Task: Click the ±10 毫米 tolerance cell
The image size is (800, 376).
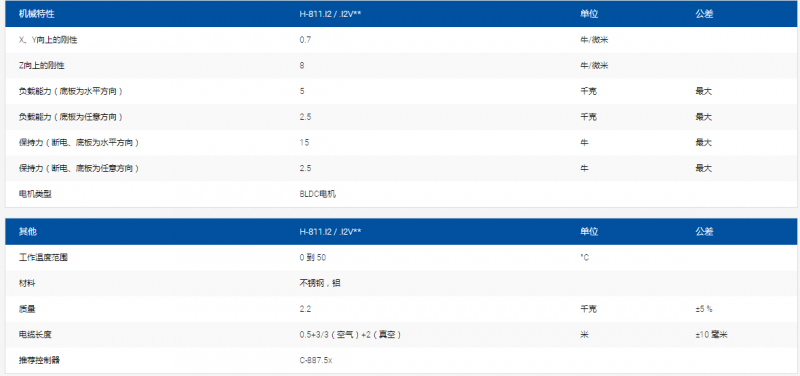Action: click(711, 335)
